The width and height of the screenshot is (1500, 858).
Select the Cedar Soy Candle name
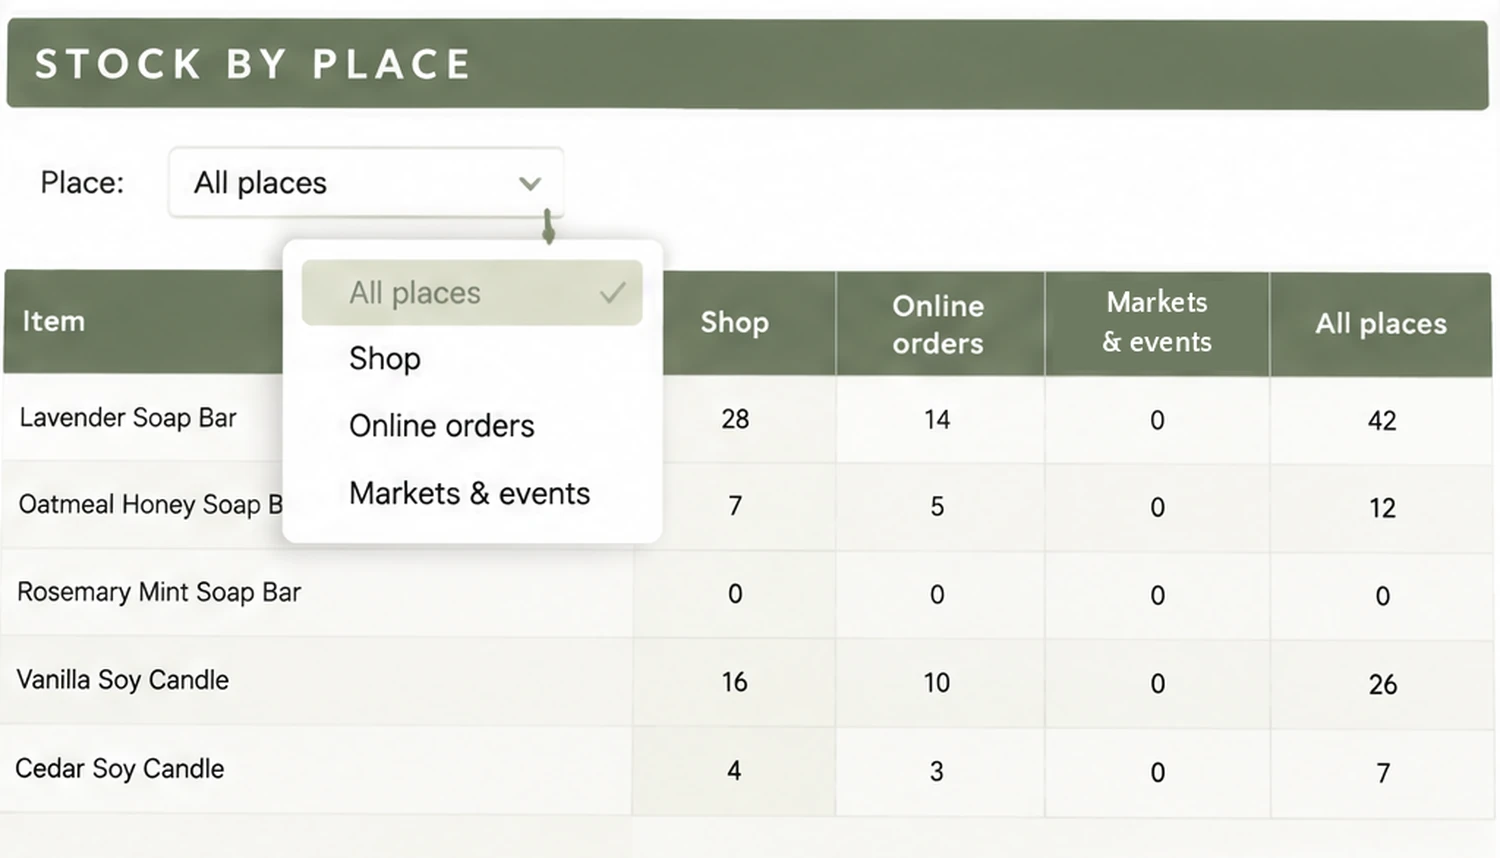tap(120, 768)
